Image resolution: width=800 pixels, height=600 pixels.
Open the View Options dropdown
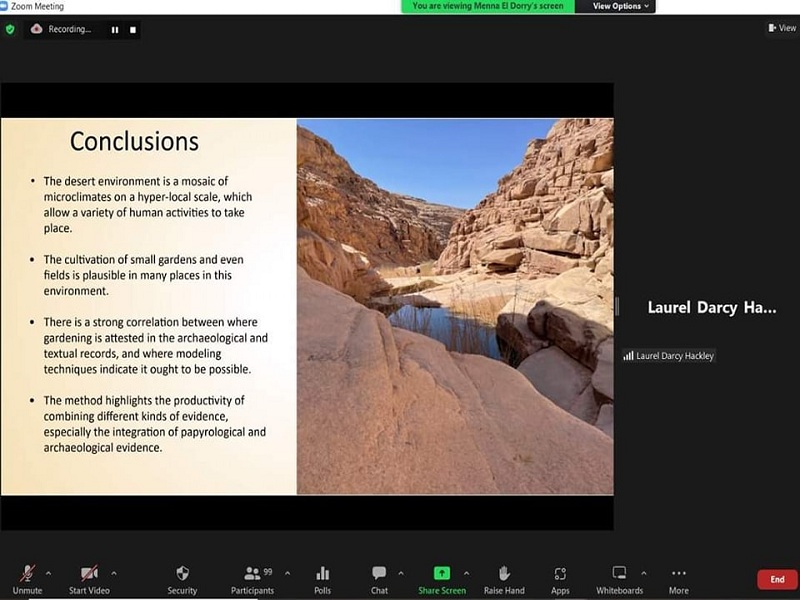pos(620,6)
